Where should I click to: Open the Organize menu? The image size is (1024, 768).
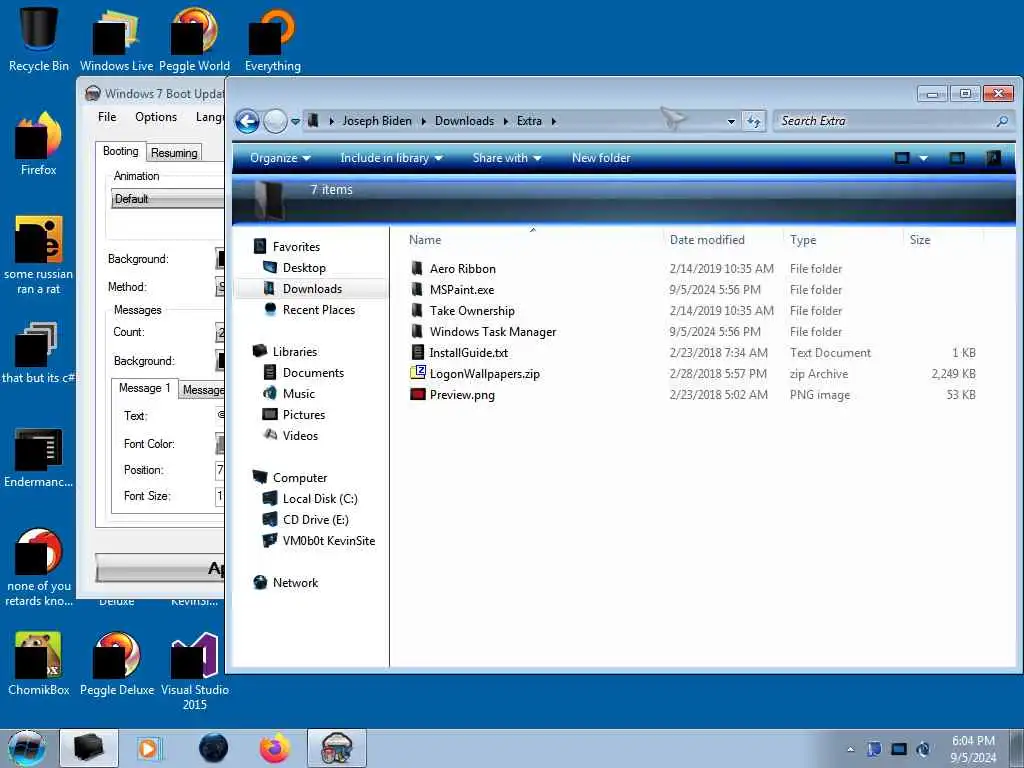280,158
